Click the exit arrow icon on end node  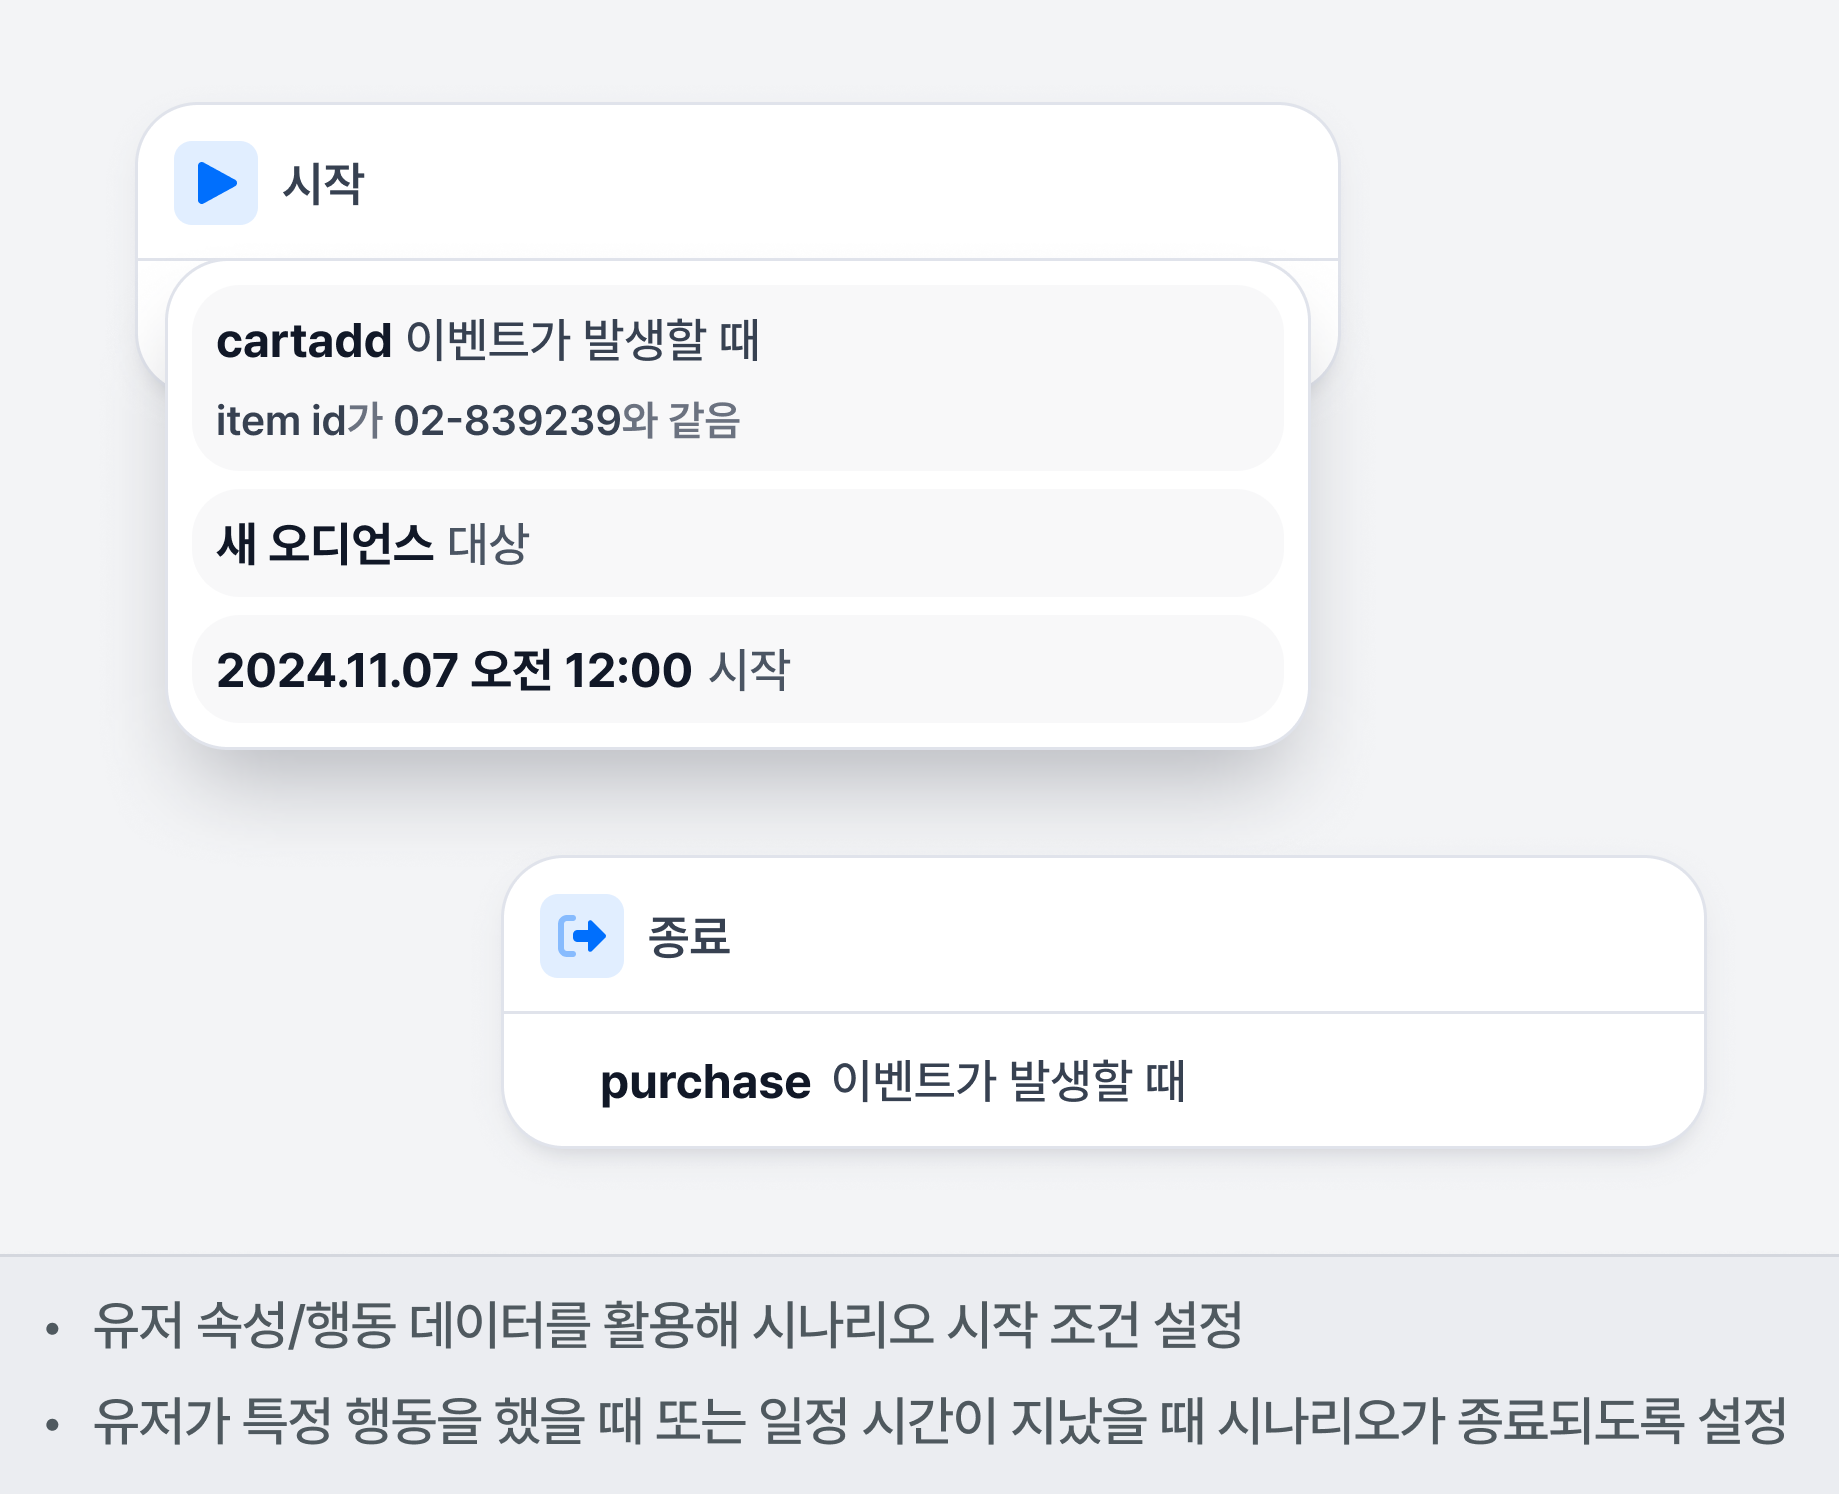(581, 936)
